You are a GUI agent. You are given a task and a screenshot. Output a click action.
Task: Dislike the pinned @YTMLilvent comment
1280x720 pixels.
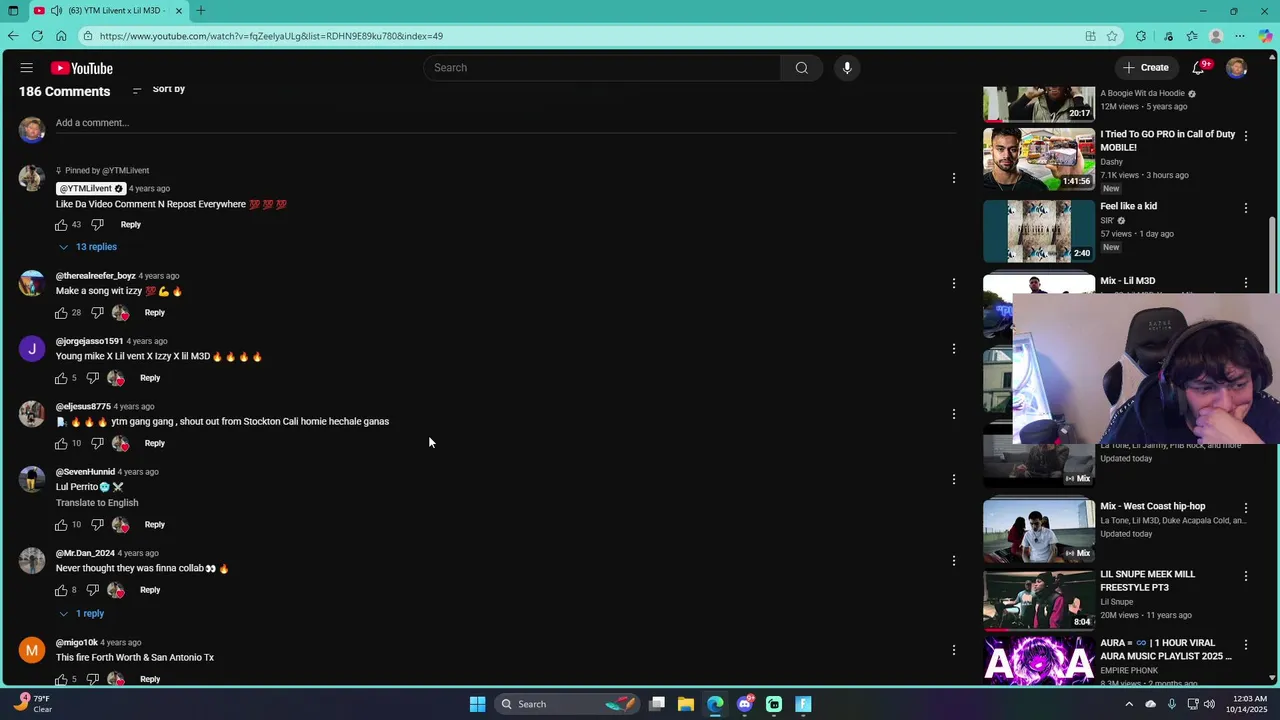click(x=97, y=225)
